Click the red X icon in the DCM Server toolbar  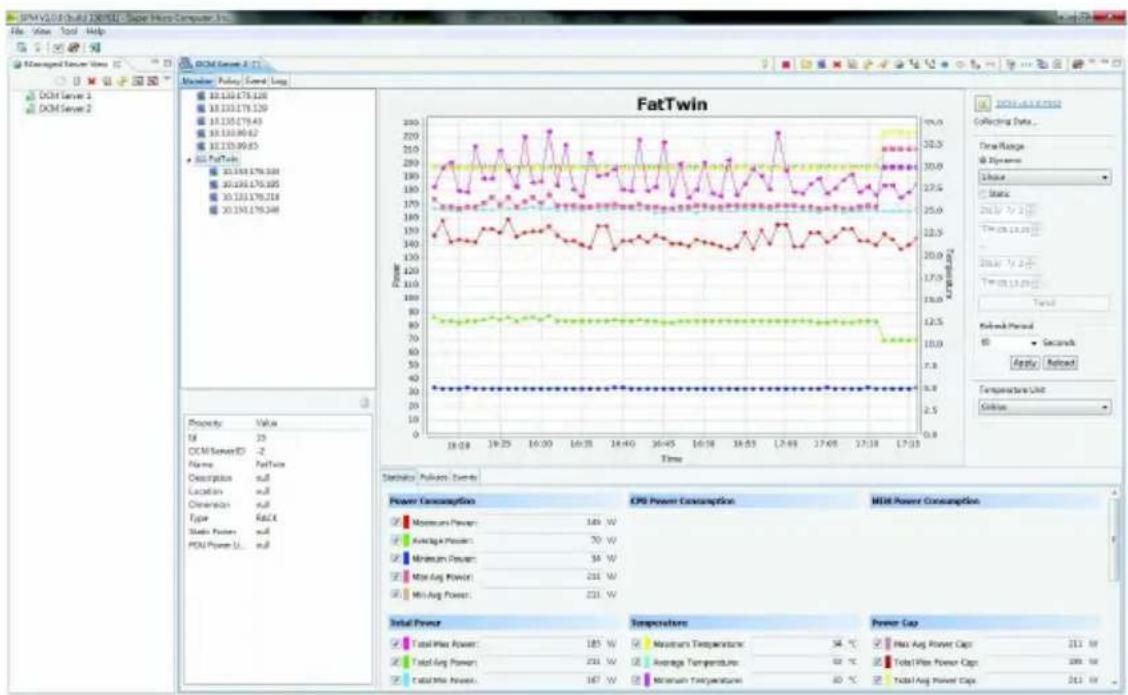tap(837, 65)
